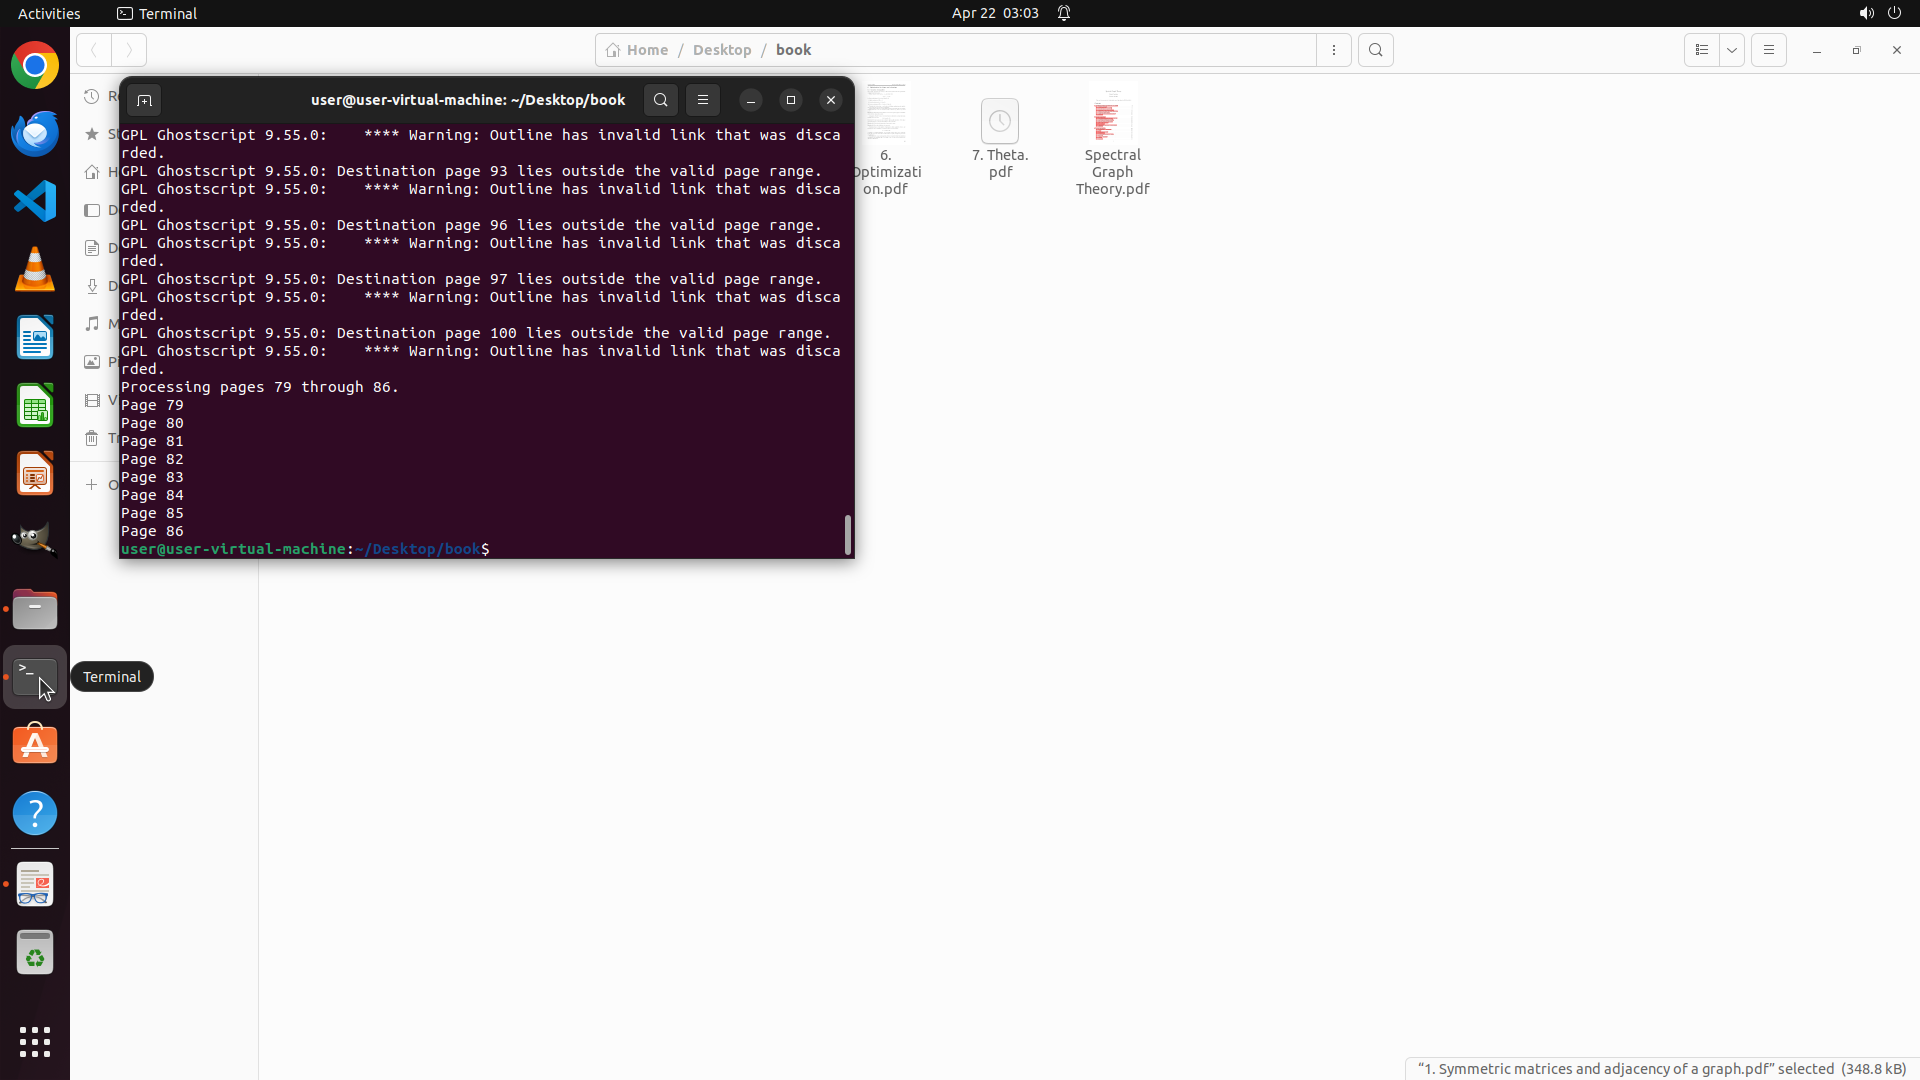Screen dimensions: 1920x1080
Task: Click the terminal search icon
Action: pos(660,100)
